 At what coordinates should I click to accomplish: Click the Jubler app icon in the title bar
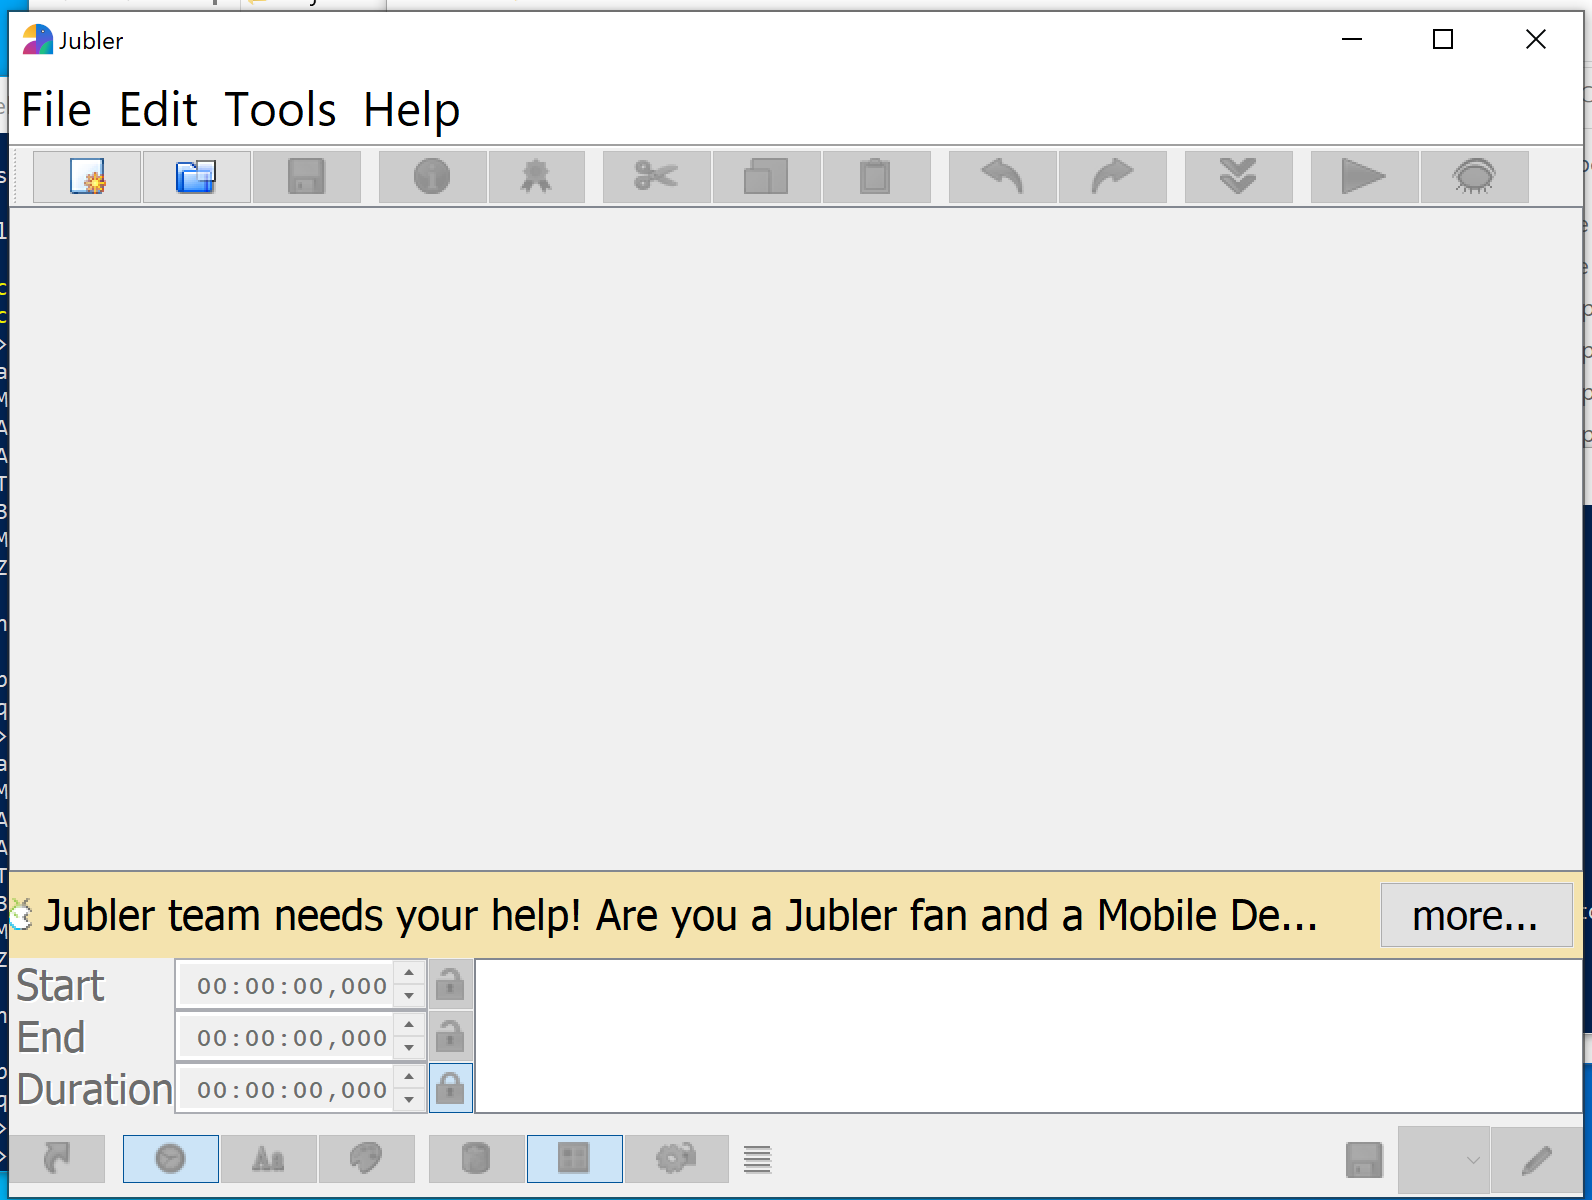(38, 40)
